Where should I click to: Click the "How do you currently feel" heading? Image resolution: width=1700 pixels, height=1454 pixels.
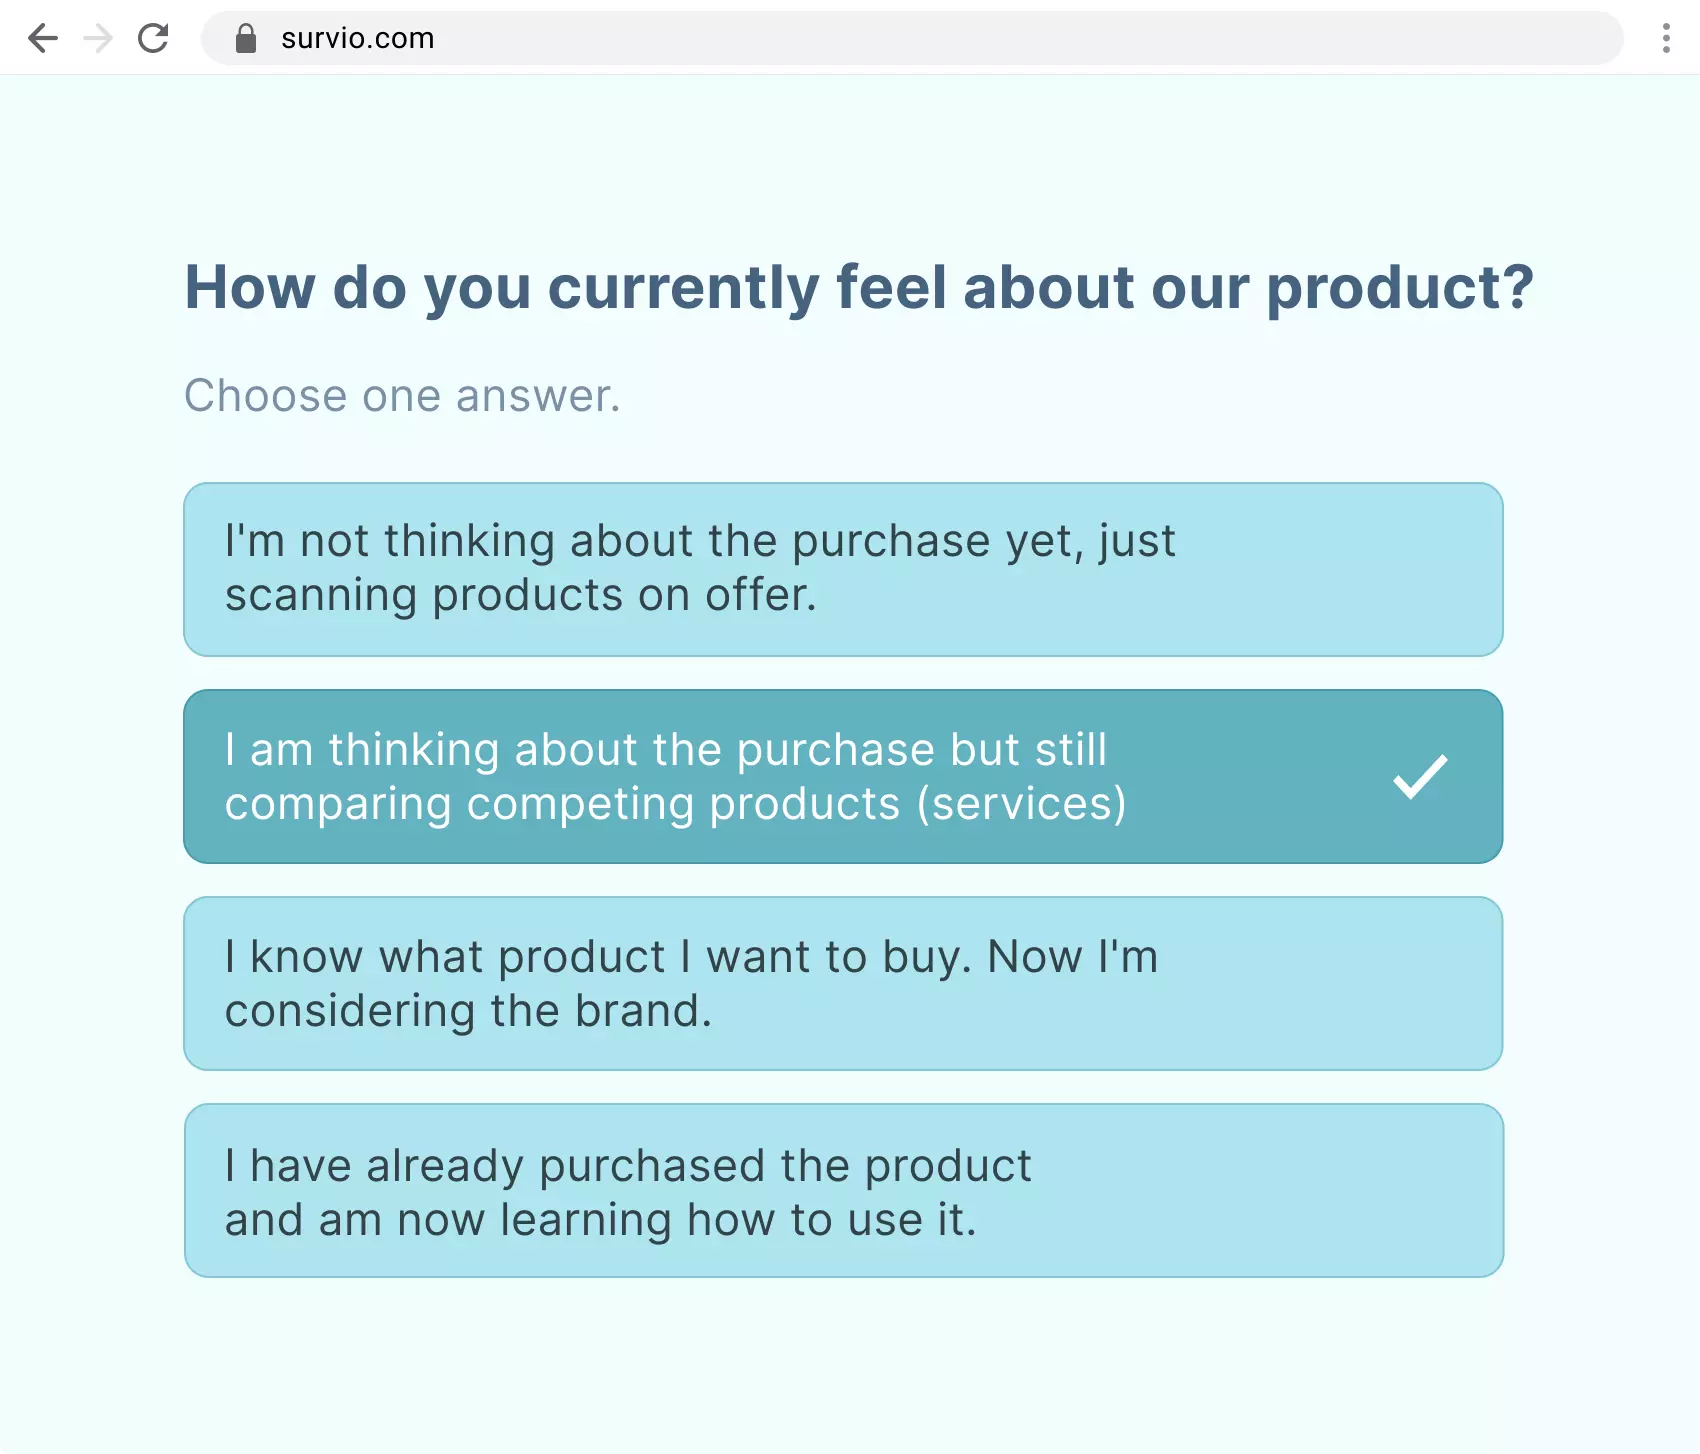(x=858, y=288)
